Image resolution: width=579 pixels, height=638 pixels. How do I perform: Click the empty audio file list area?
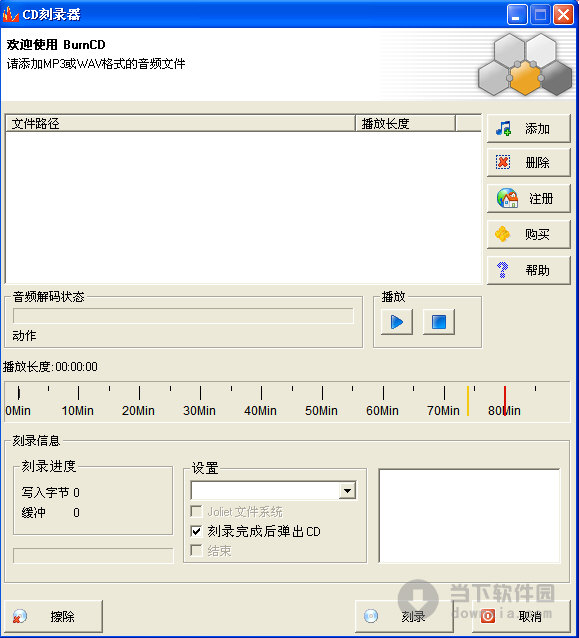coord(243,207)
